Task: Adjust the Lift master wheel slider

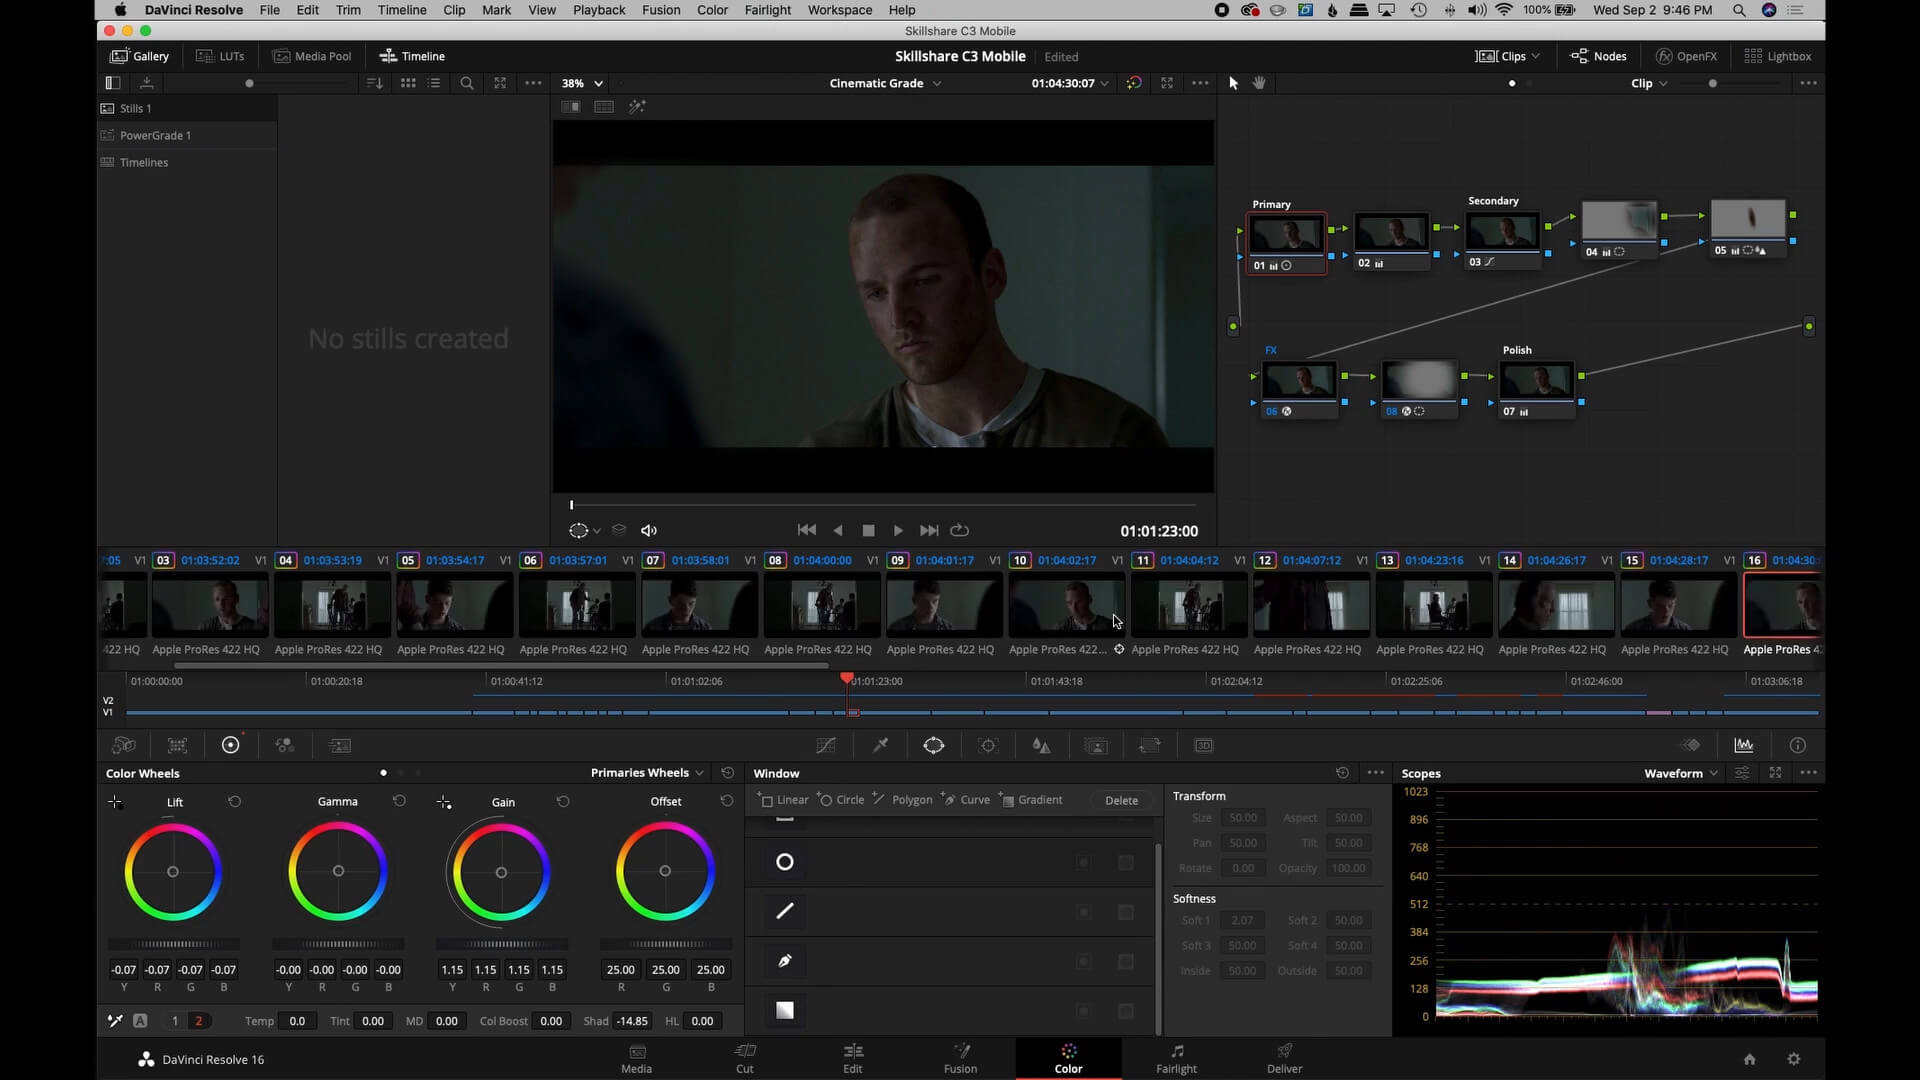Action: 173,944
